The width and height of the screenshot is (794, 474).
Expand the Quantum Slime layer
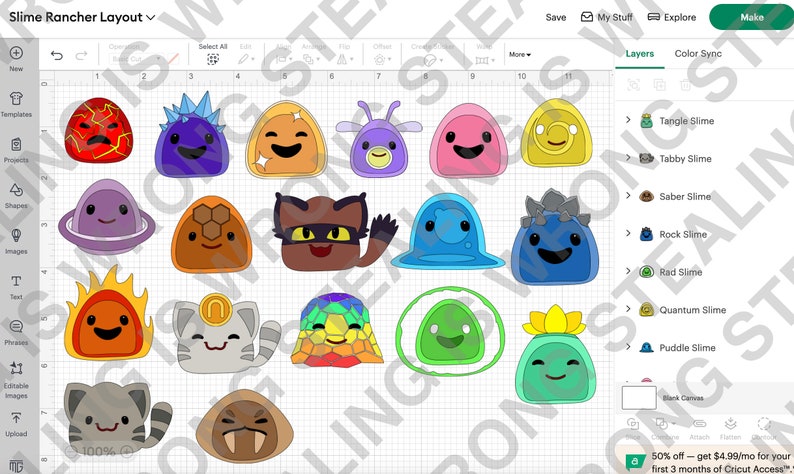point(628,309)
